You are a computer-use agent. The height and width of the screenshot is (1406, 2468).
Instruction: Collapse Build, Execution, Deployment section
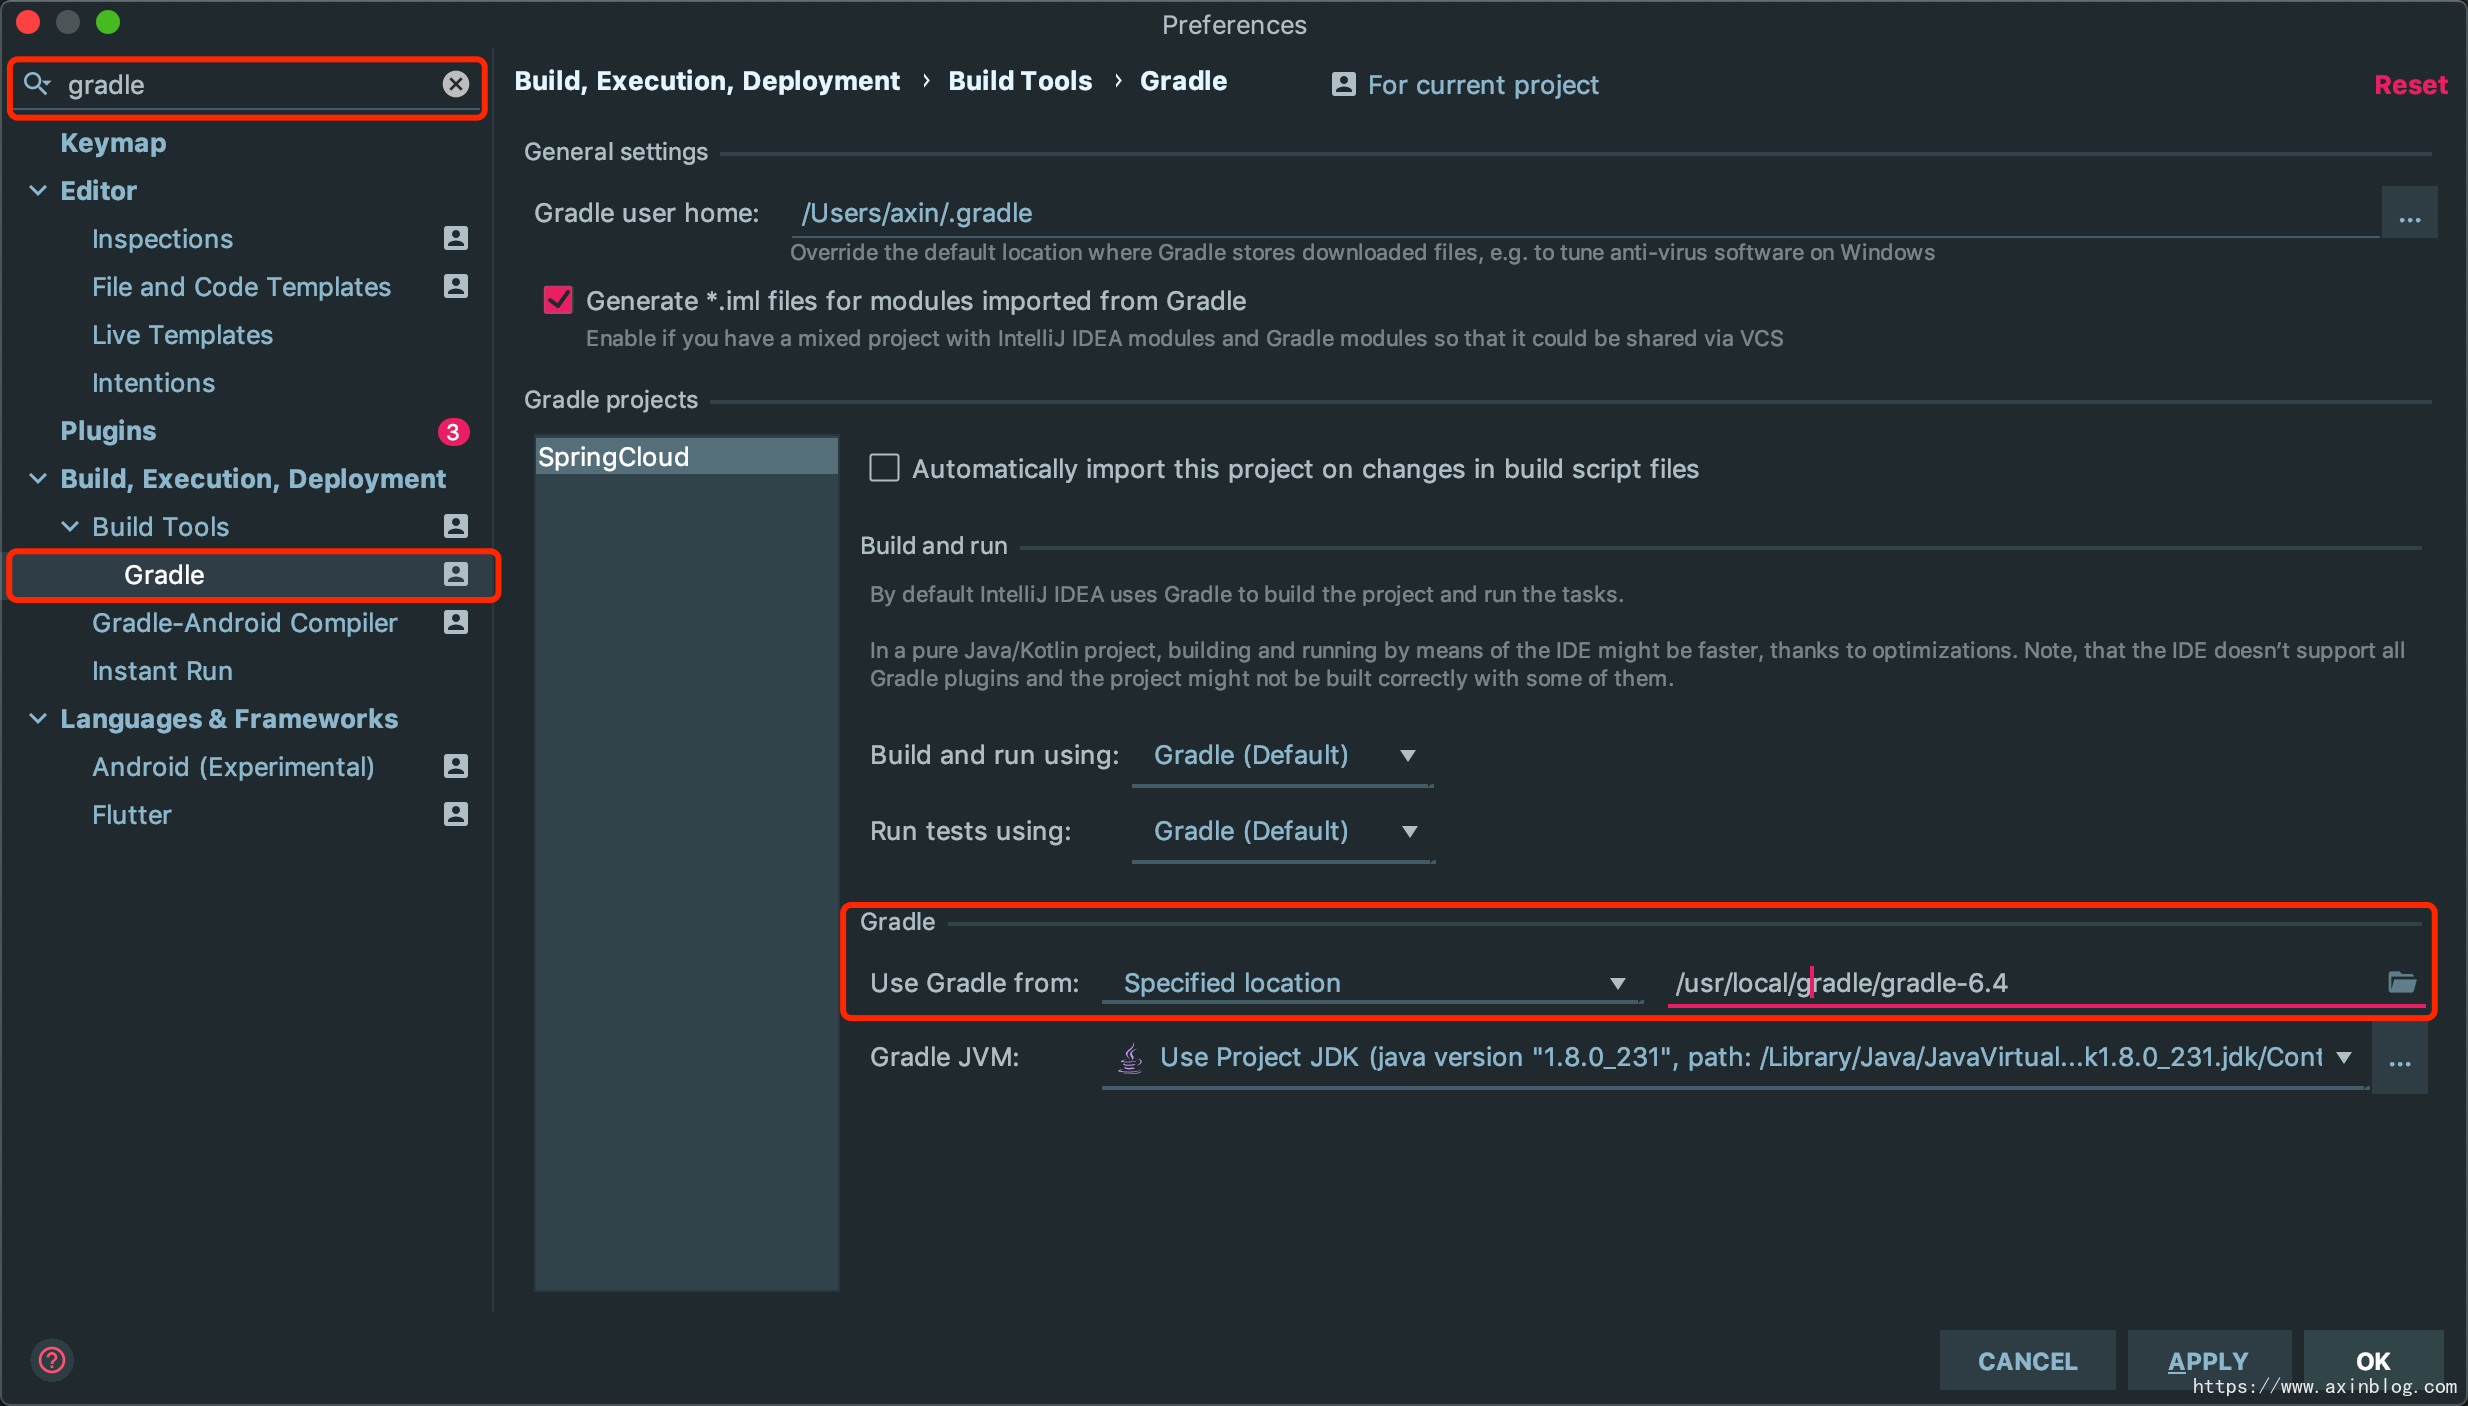point(38,478)
